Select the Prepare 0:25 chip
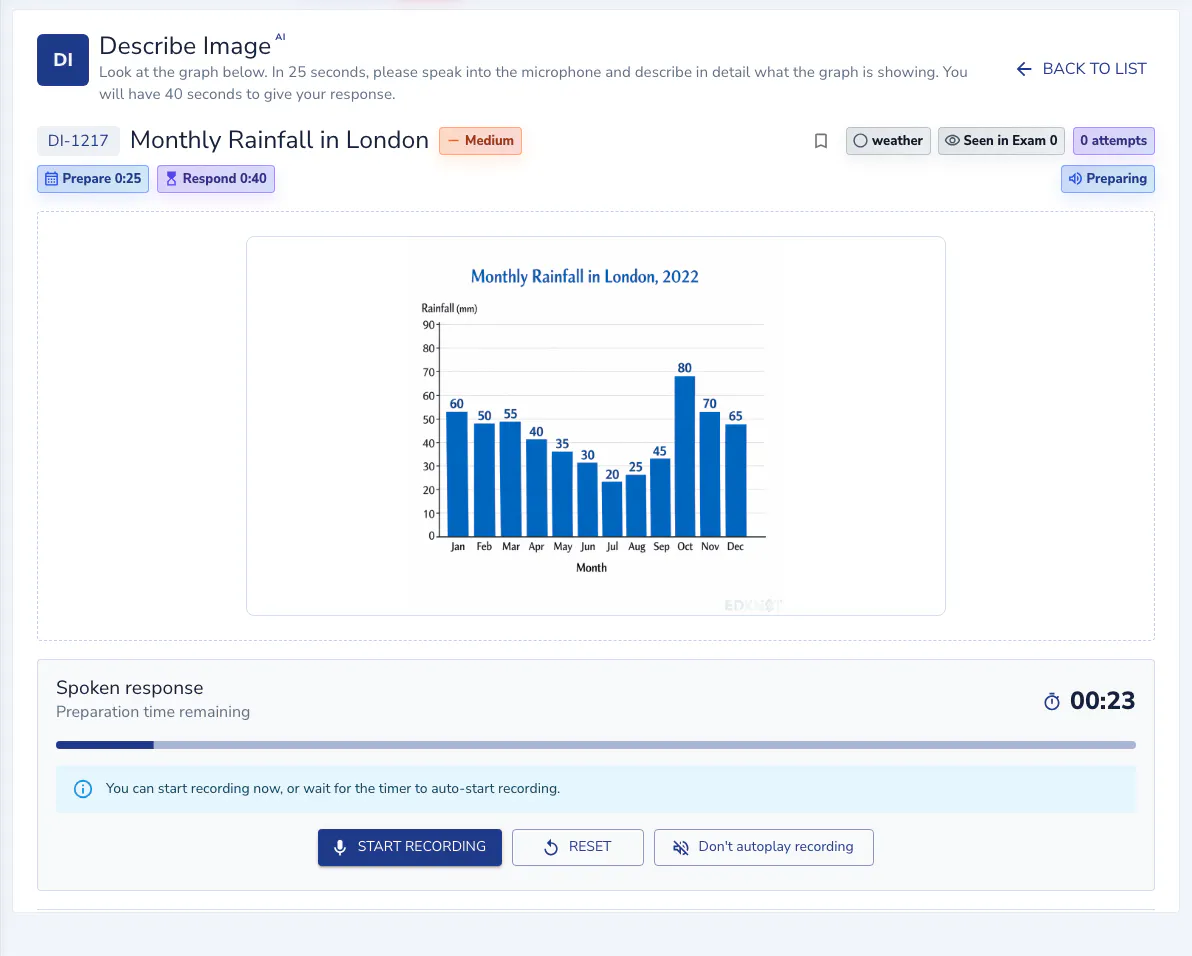 [x=93, y=179]
